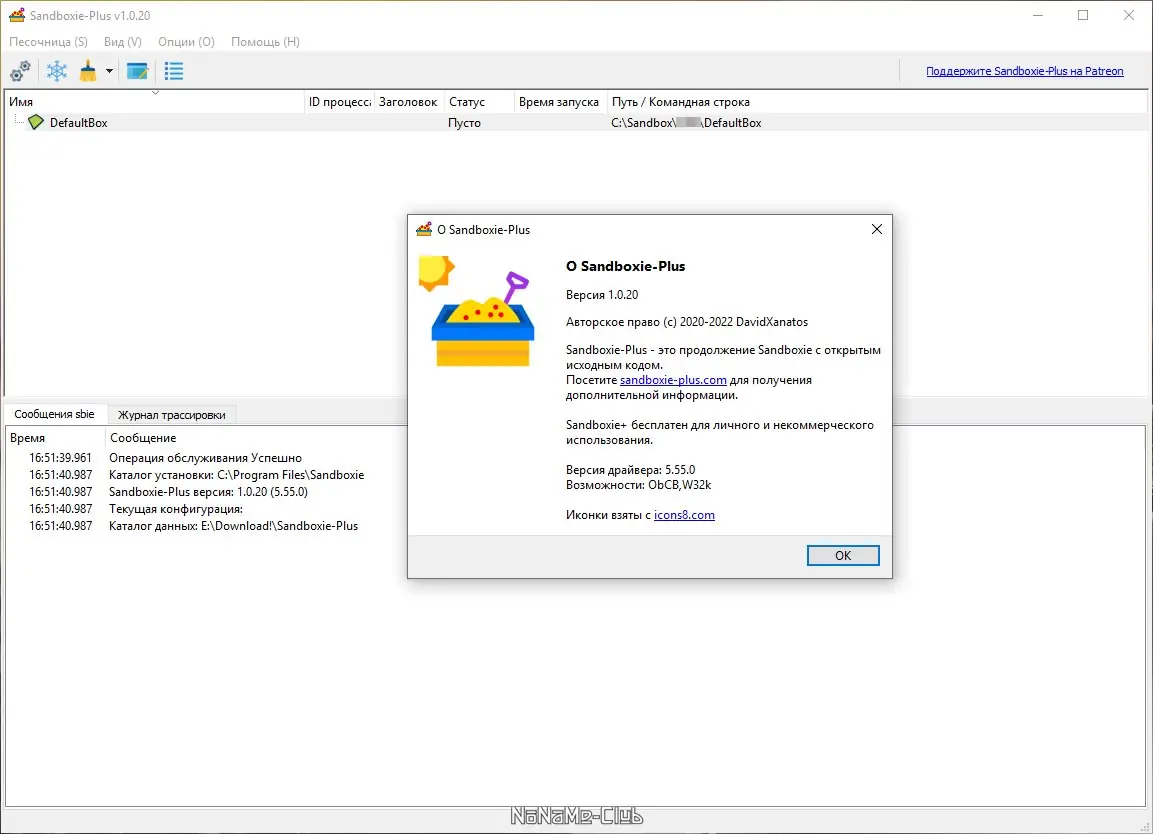Maximize the Sandboxie-Plus main window
Image resolution: width=1153 pixels, height=834 pixels.
pyautogui.click(x=1083, y=15)
